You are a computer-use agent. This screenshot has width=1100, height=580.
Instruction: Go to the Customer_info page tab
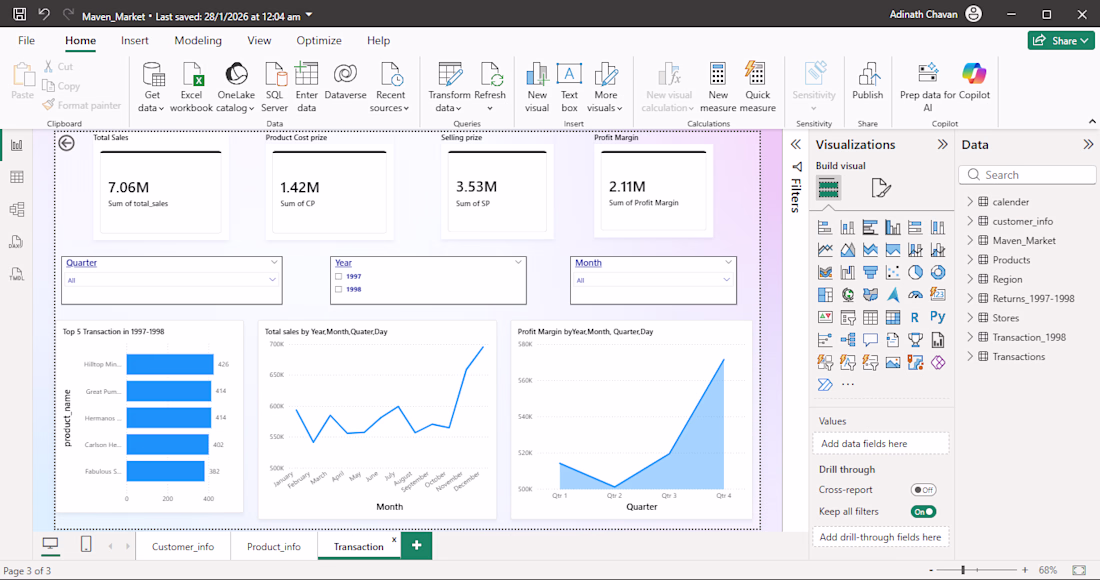183,546
